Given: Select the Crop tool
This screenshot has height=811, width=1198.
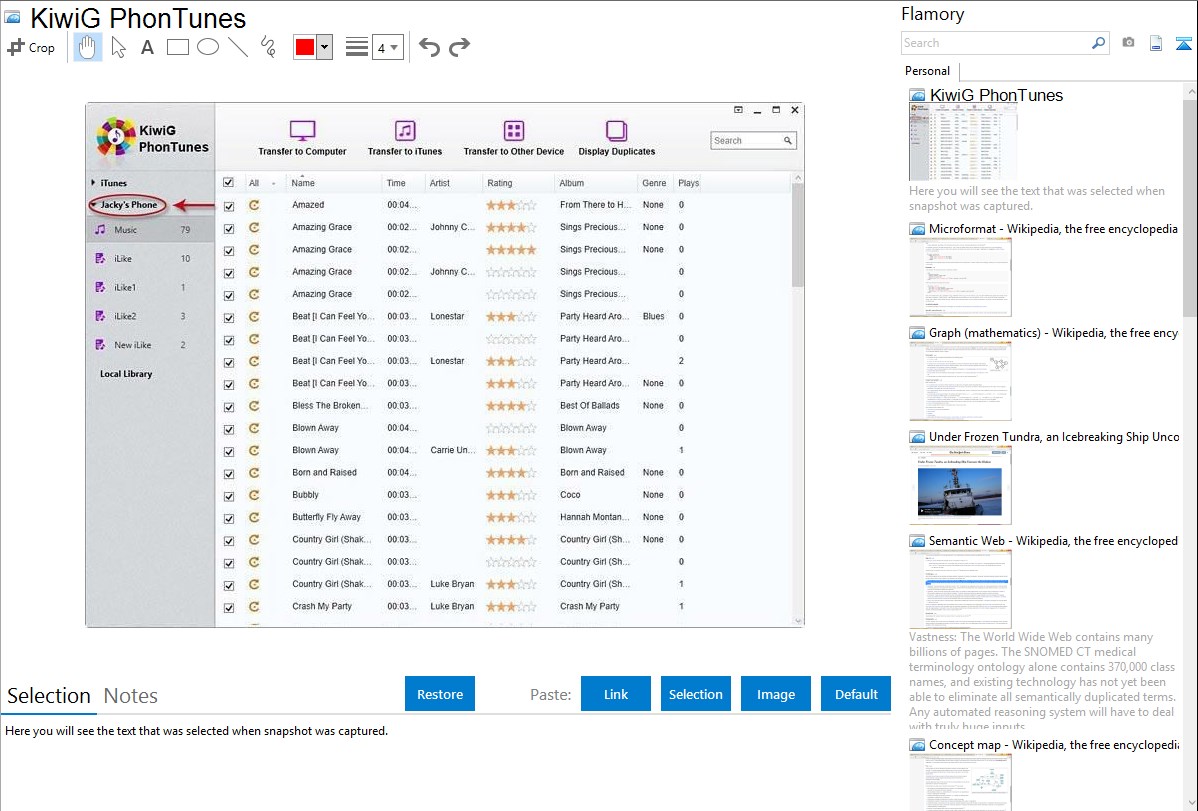Looking at the screenshot, I should 31,47.
